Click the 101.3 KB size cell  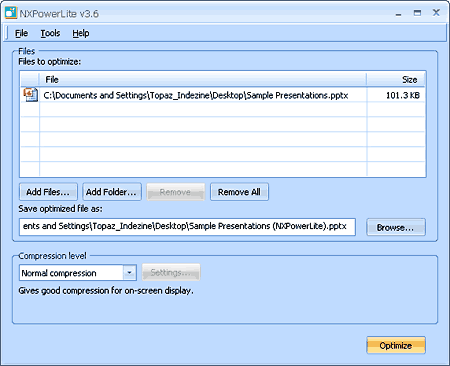(402, 95)
